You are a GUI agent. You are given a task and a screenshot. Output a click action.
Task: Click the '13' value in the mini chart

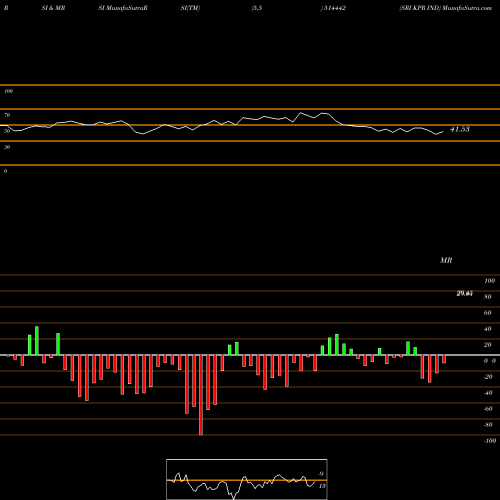322,486
